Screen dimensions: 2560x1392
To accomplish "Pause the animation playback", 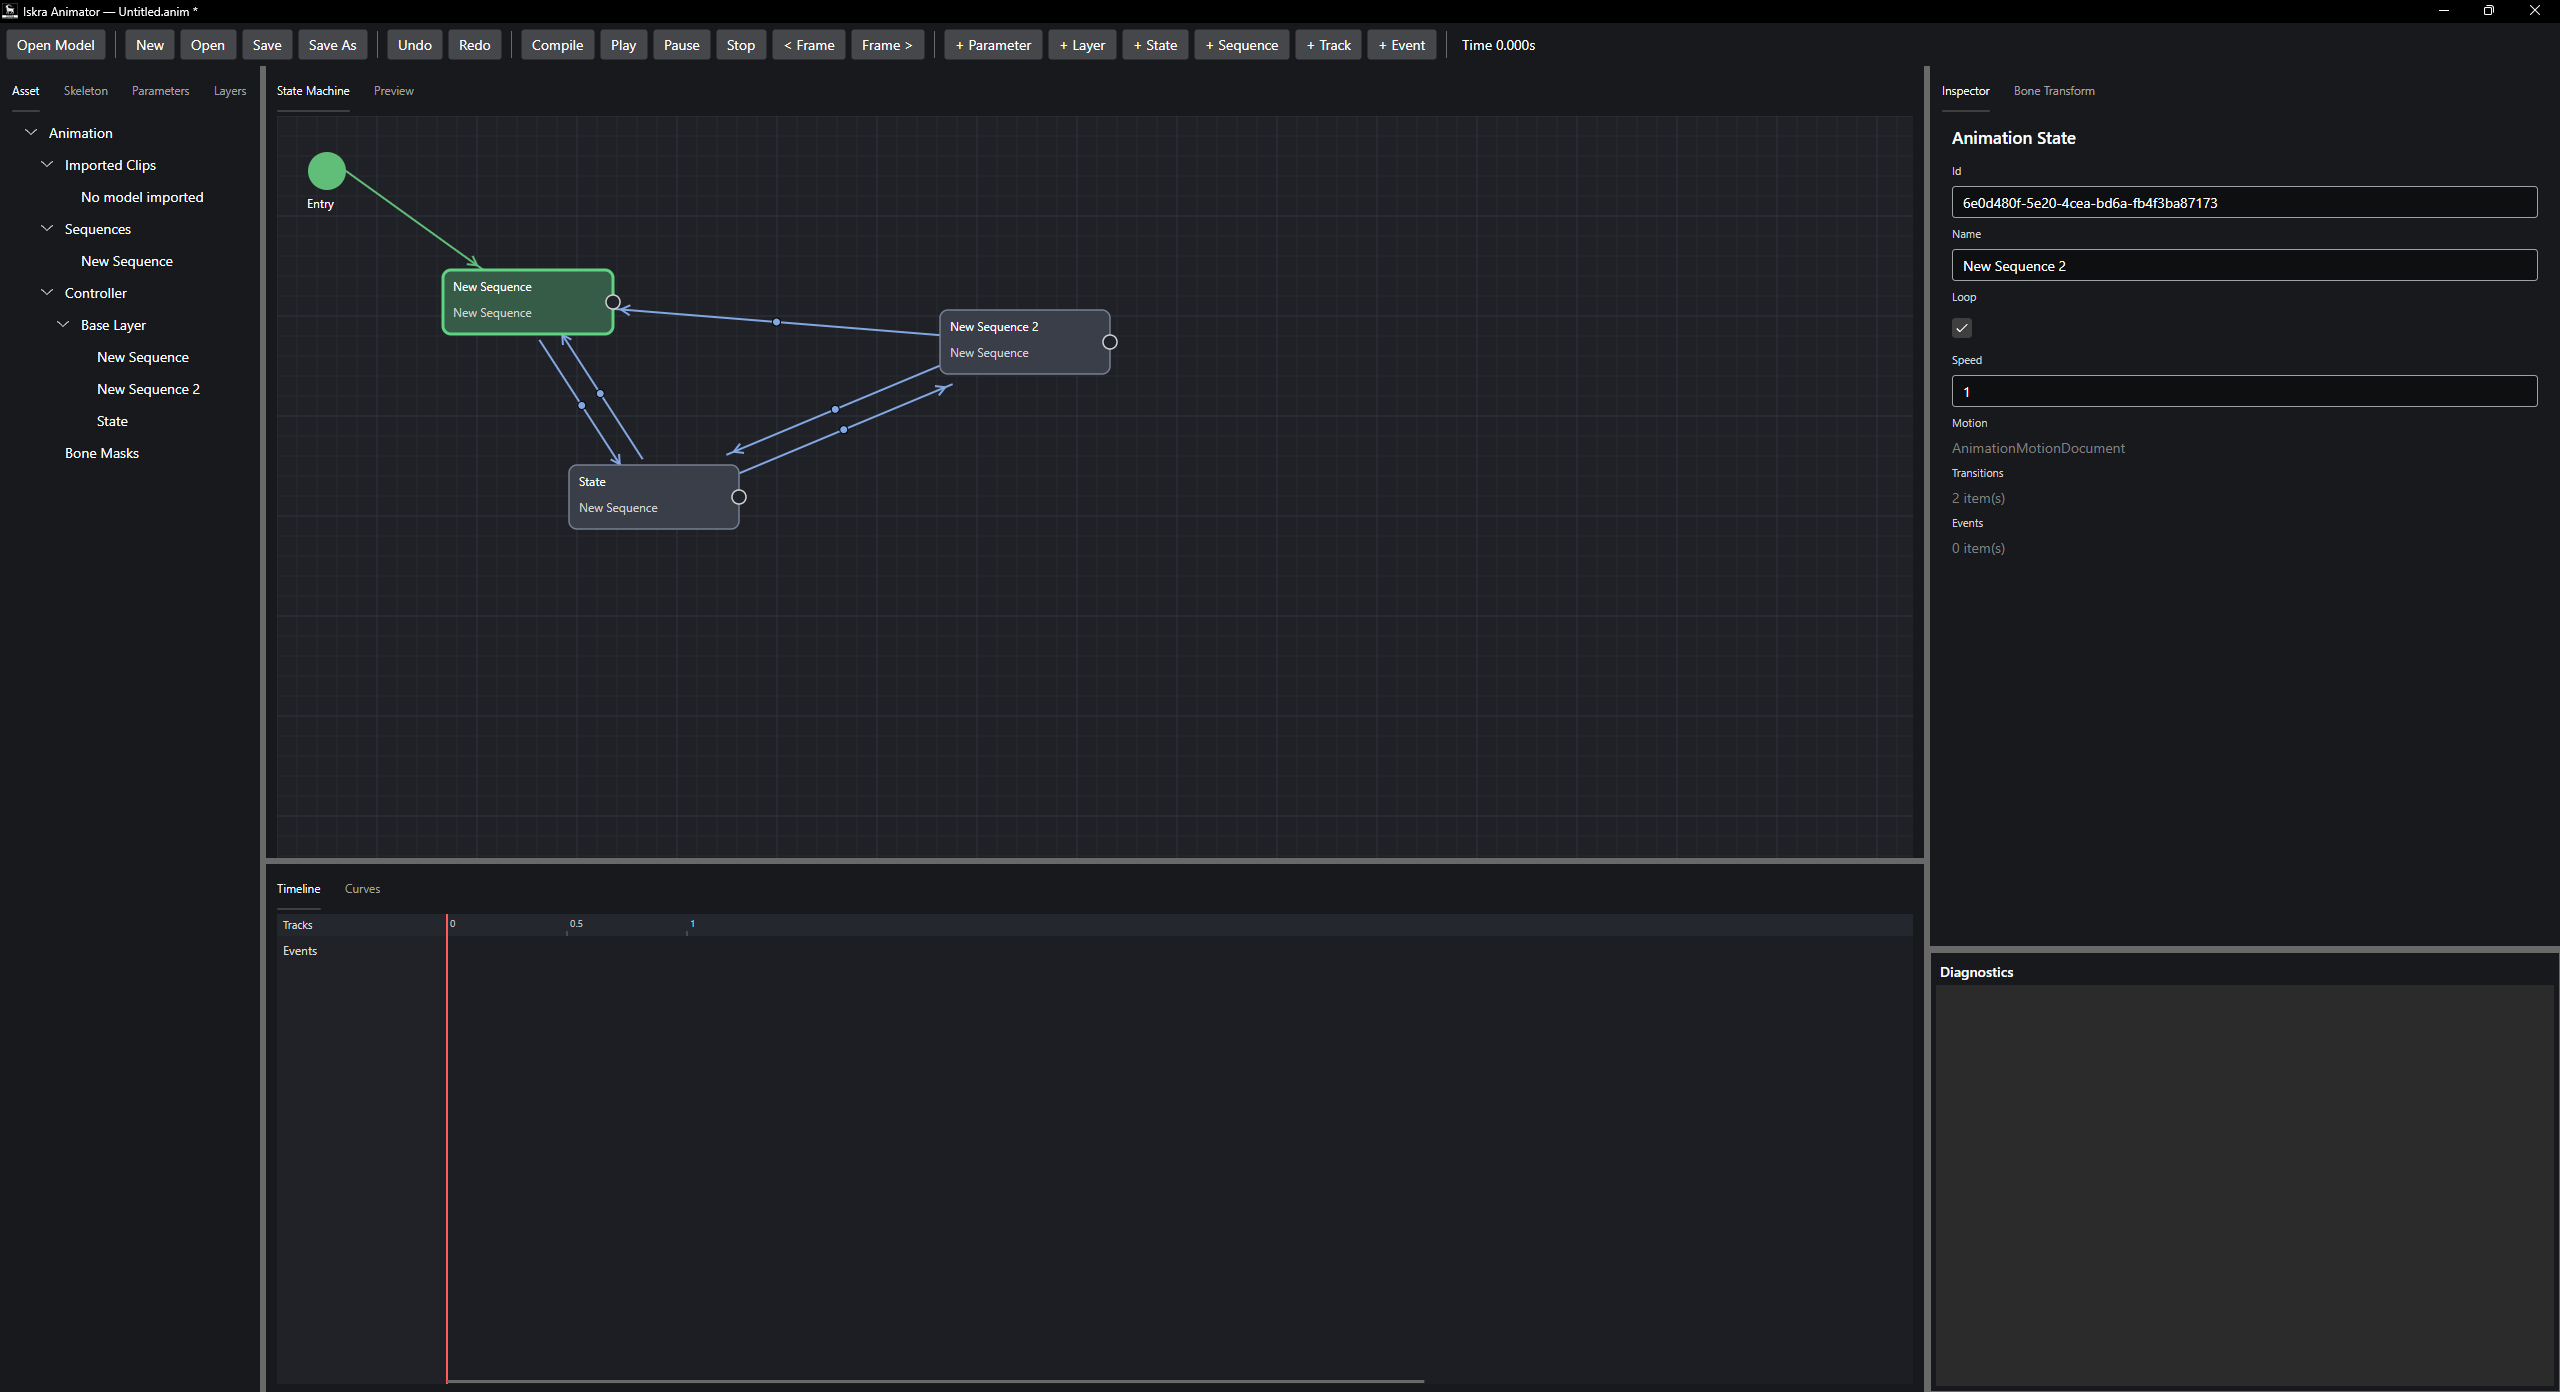I will click(682, 45).
